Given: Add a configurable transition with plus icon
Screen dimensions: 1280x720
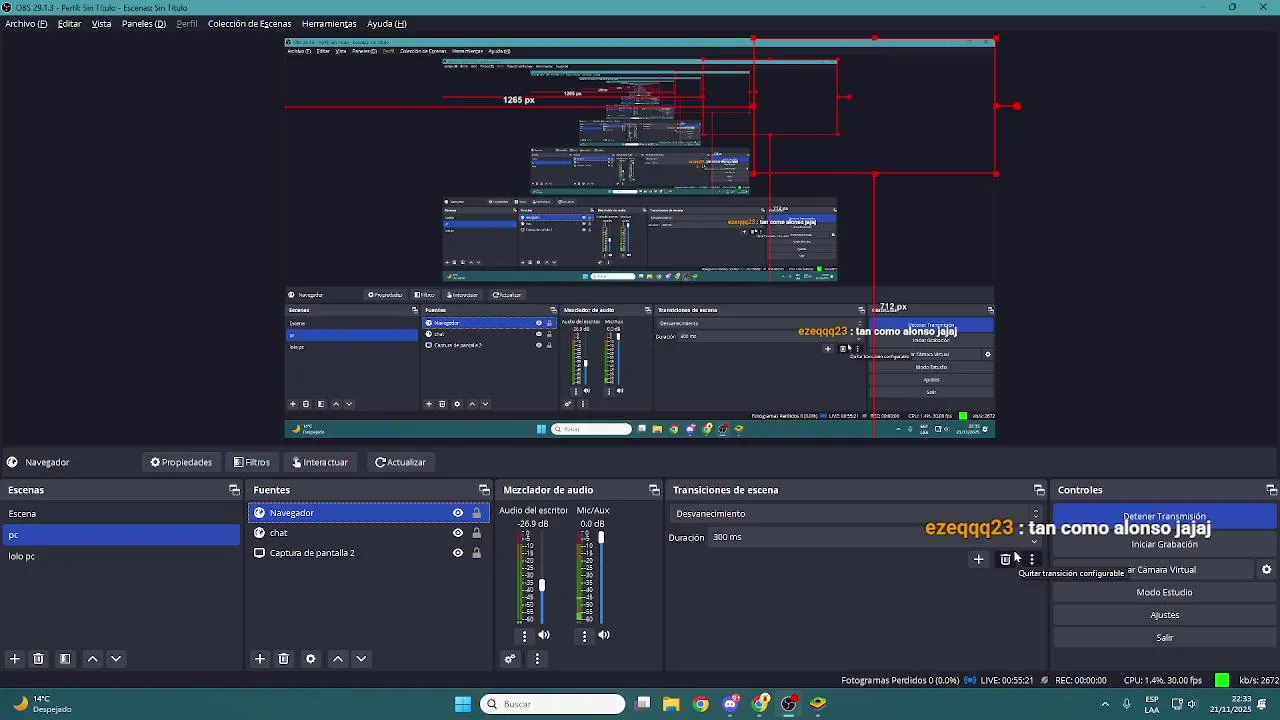Looking at the screenshot, I should click(x=979, y=560).
